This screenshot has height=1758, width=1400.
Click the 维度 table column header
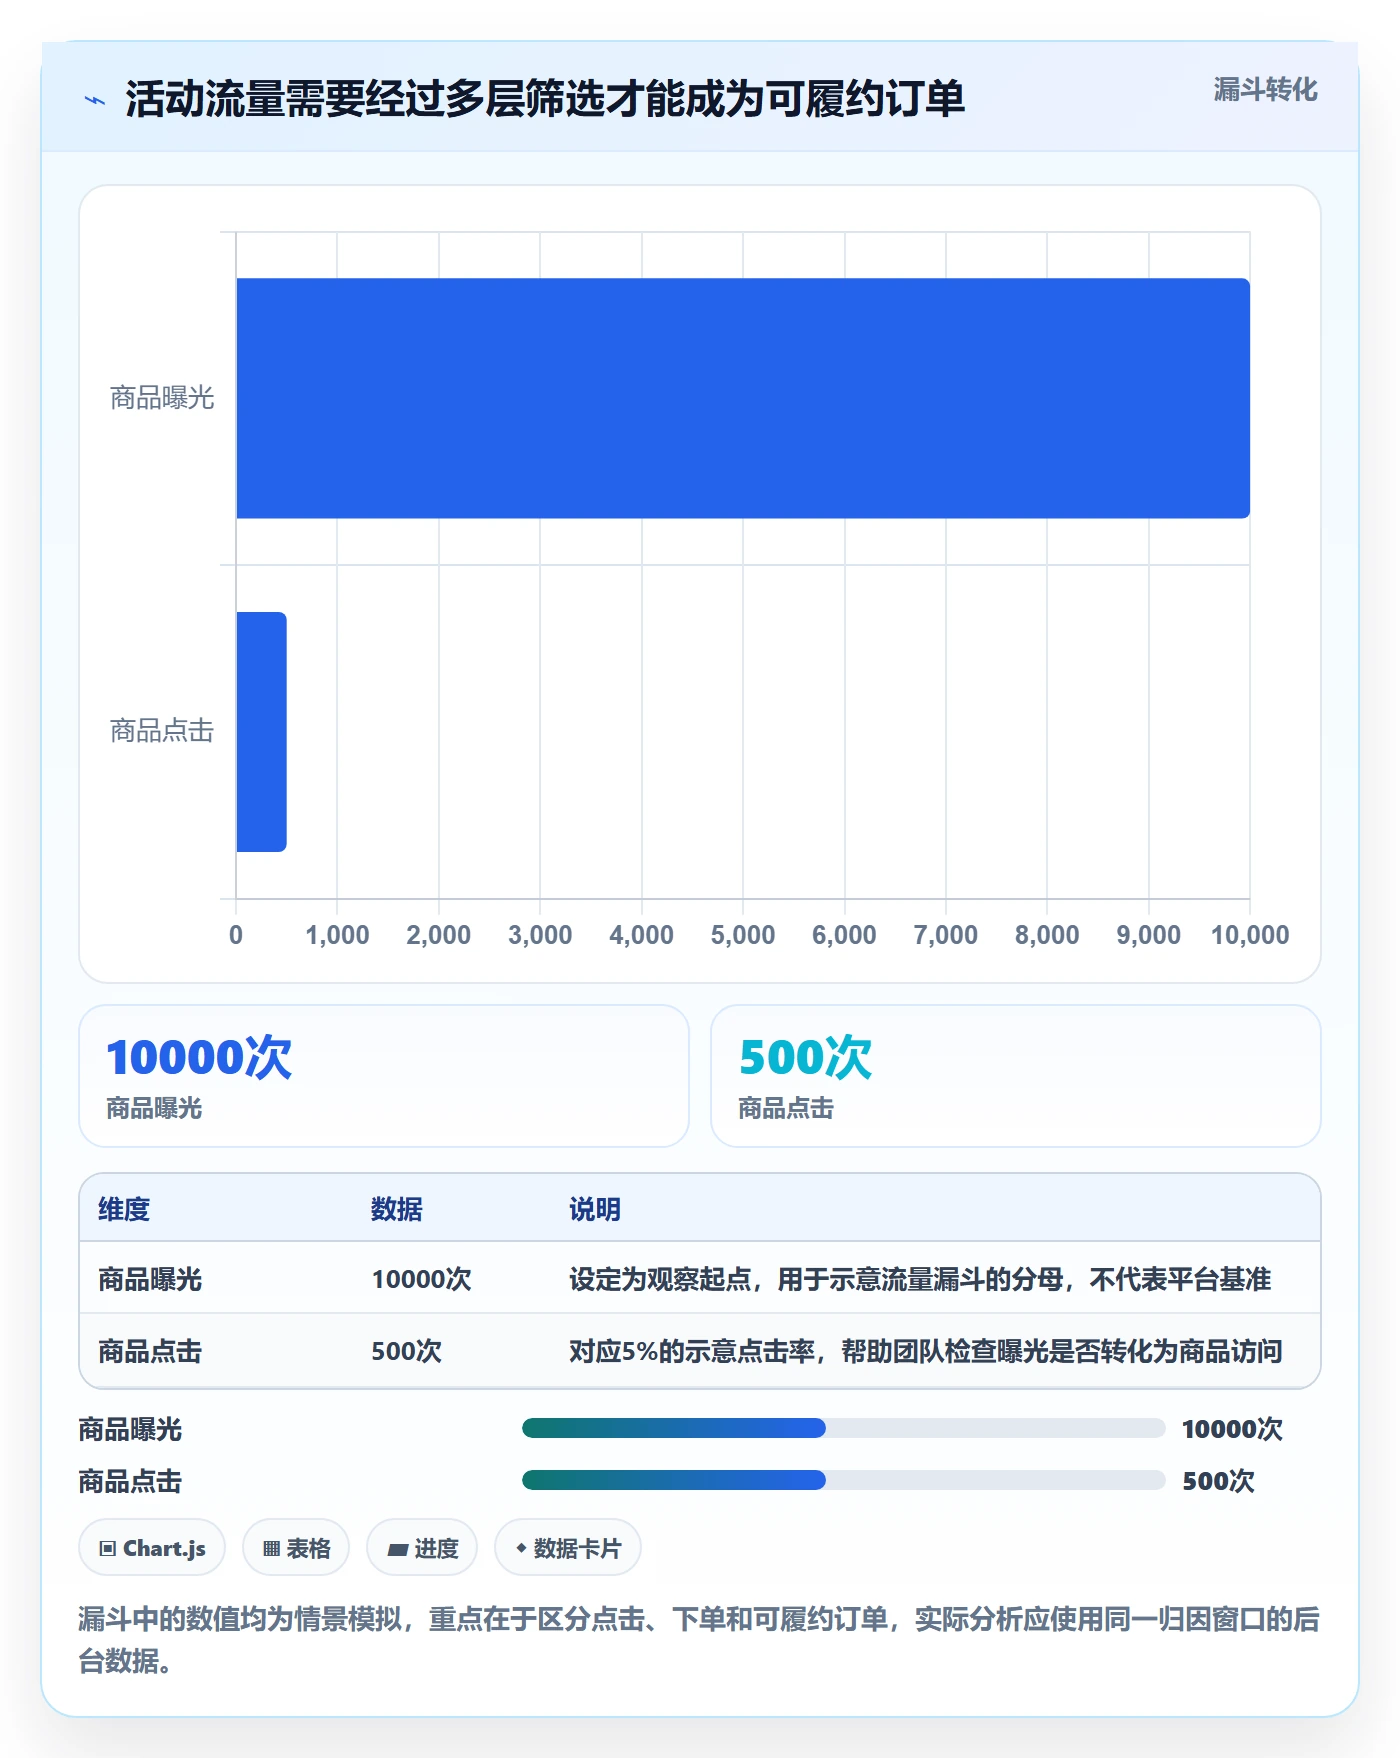tap(124, 1209)
